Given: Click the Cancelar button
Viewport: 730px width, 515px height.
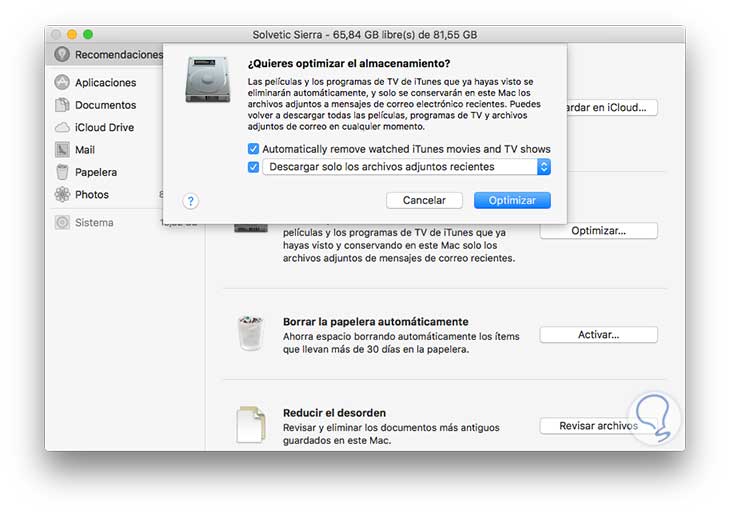Looking at the screenshot, I should (x=424, y=200).
